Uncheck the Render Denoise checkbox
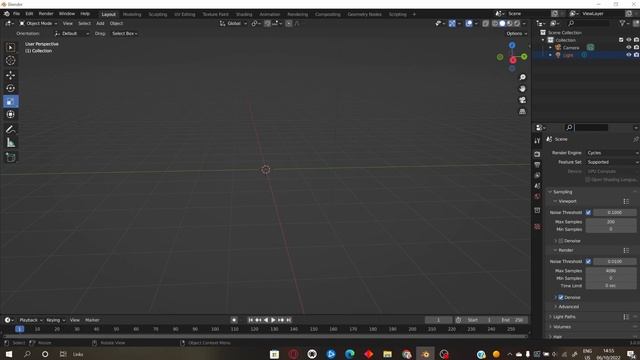This screenshot has height=360, width=640. tap(561, 298)
